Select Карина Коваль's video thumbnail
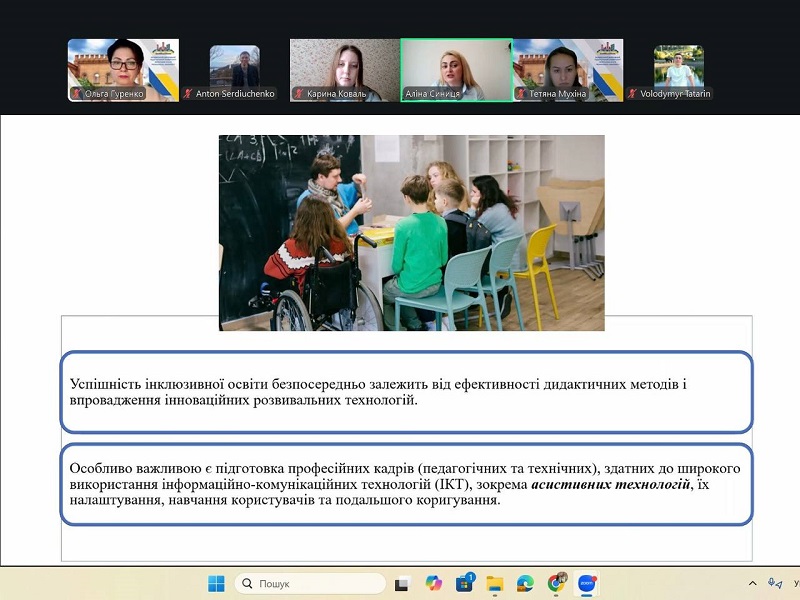Screen dimensions: 800x600 (345, 69)
